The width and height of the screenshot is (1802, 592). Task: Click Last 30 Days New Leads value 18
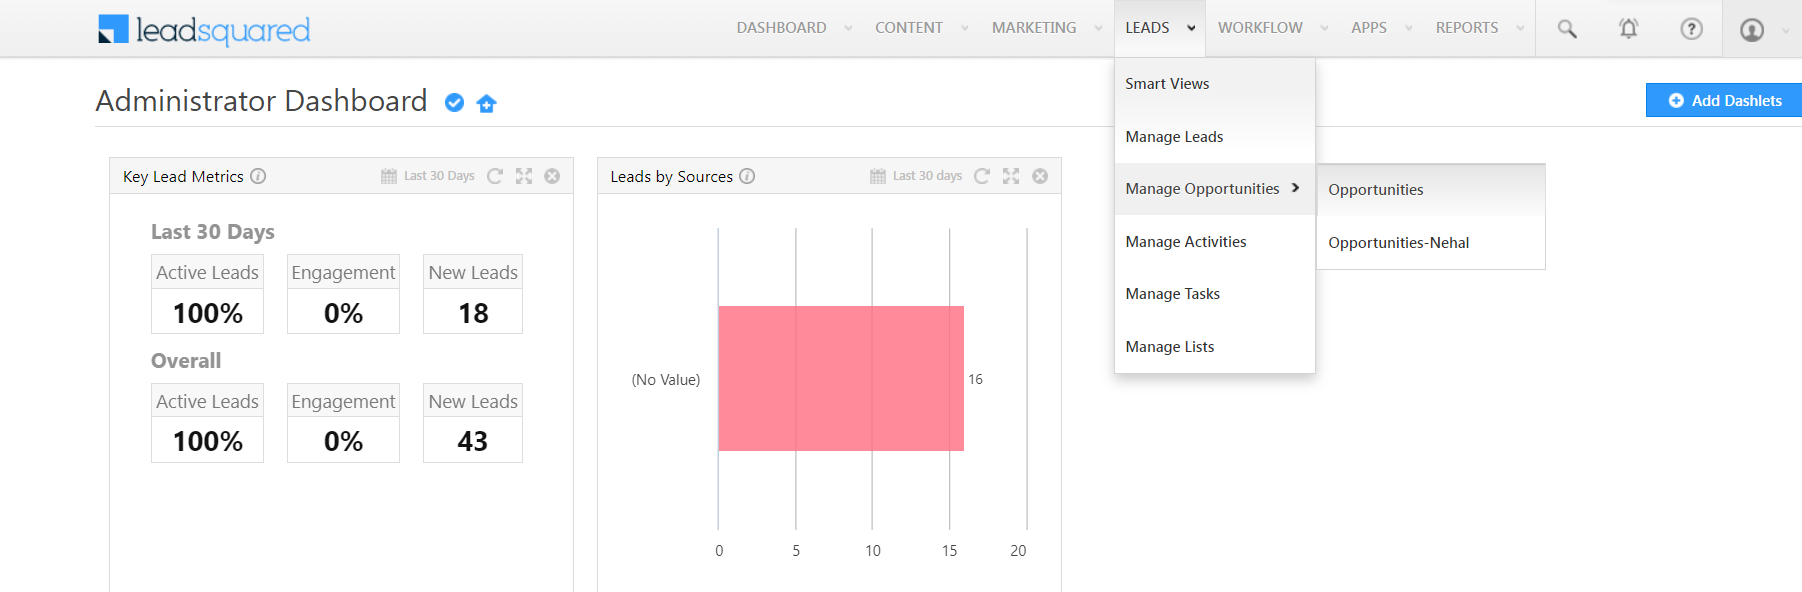pos(473,313)
